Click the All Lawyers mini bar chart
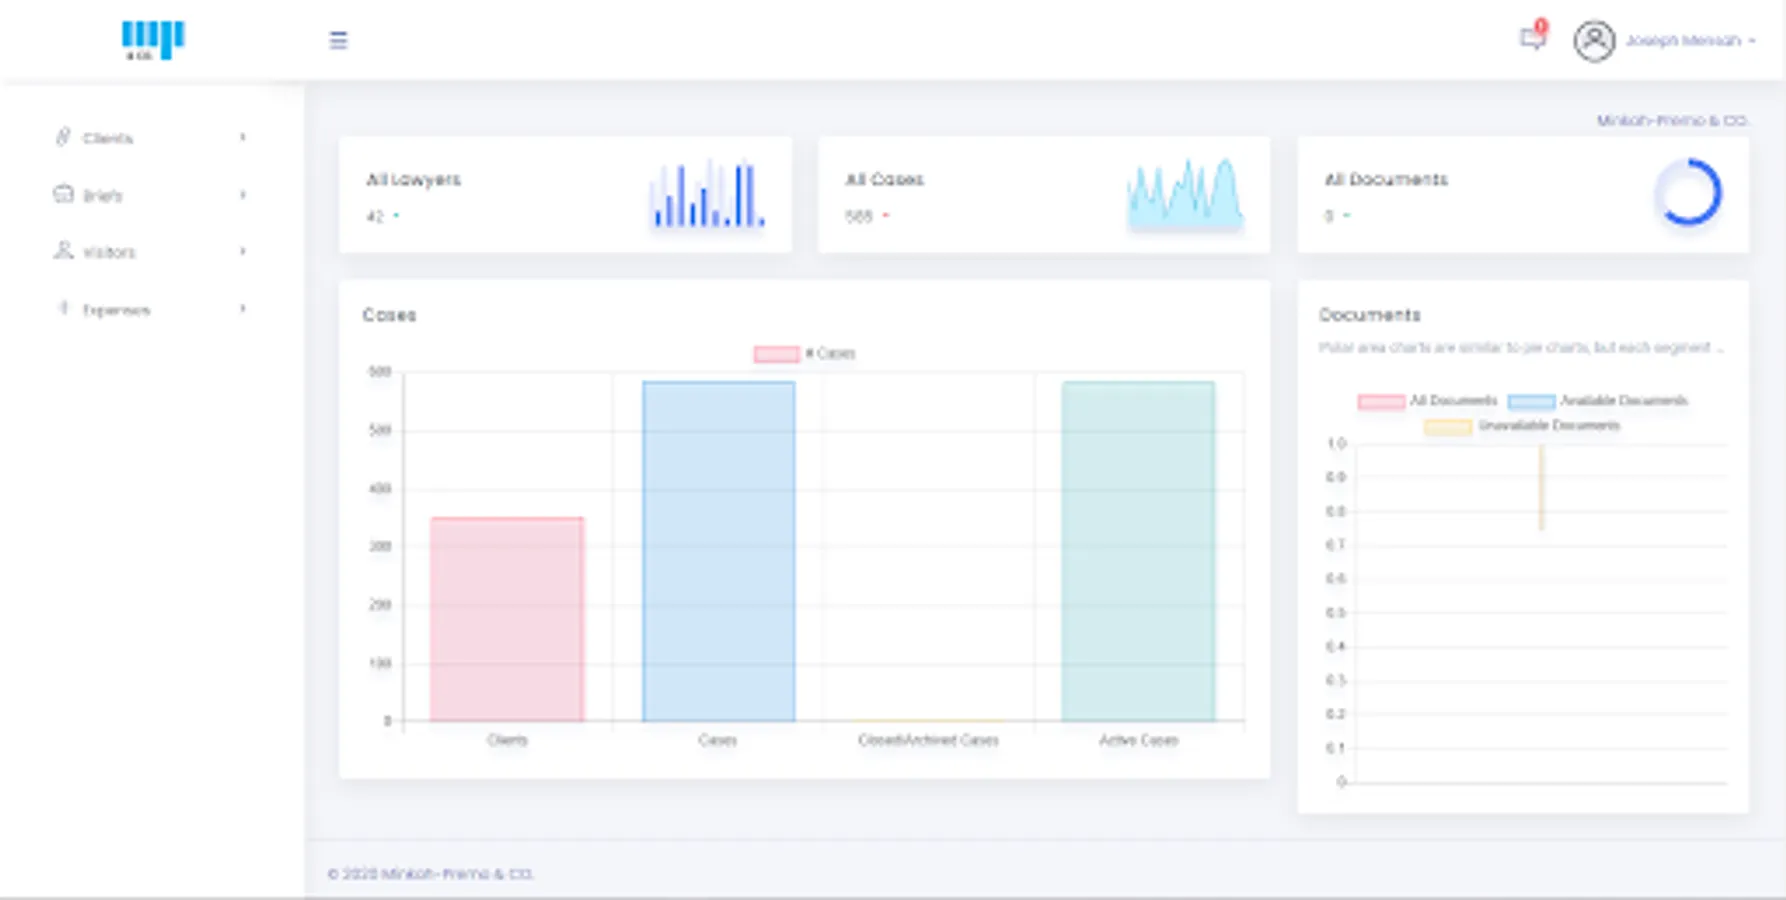The width and height of the screenshot is (1786, 900). (707, 193)
